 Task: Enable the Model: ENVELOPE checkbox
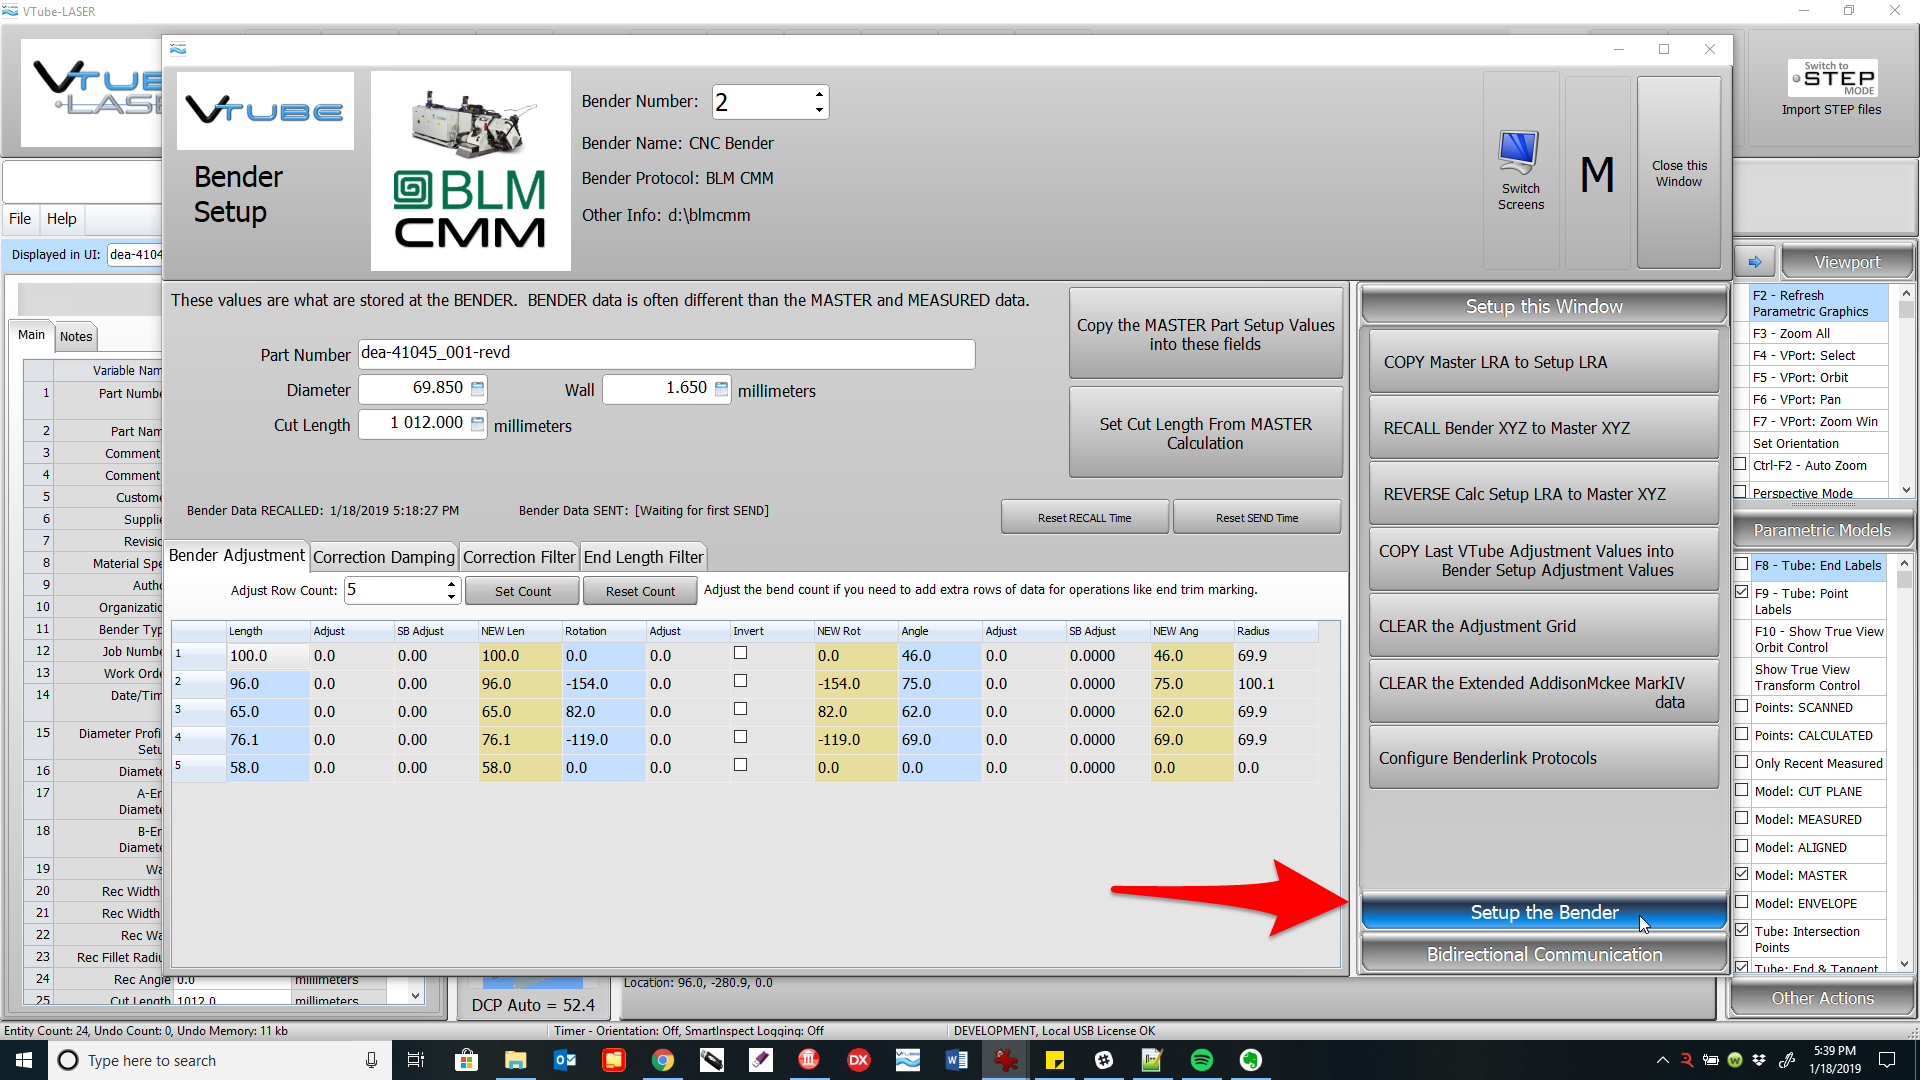tap(1742, 902)
